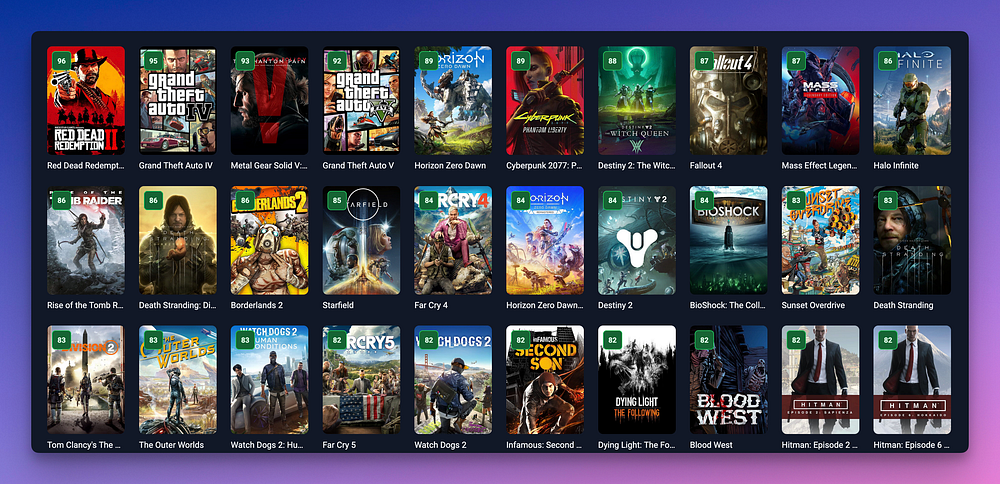Select the Starfield cover art
The height and width of the screenshot is (484, 1000).
362,240
